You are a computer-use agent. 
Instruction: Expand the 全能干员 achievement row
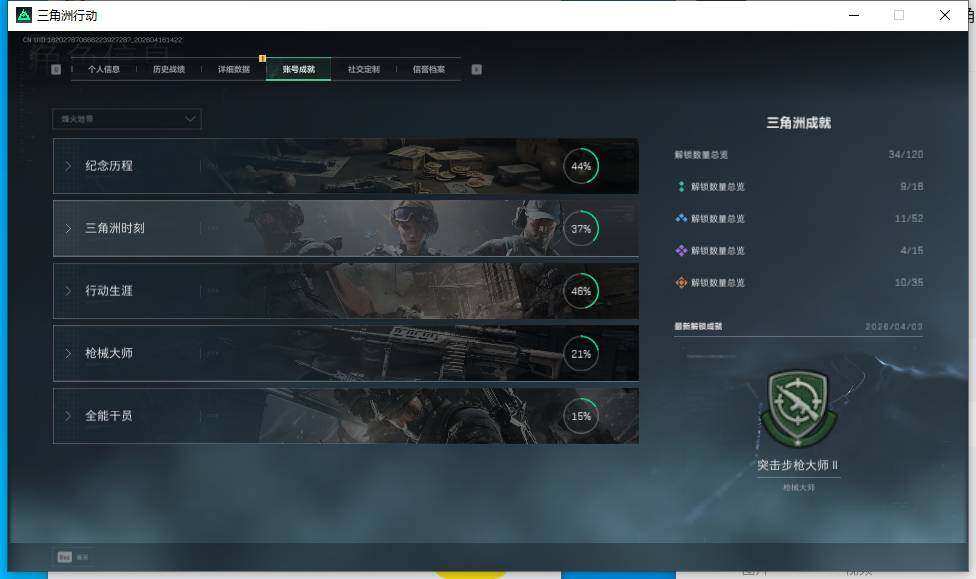[345, 416]
